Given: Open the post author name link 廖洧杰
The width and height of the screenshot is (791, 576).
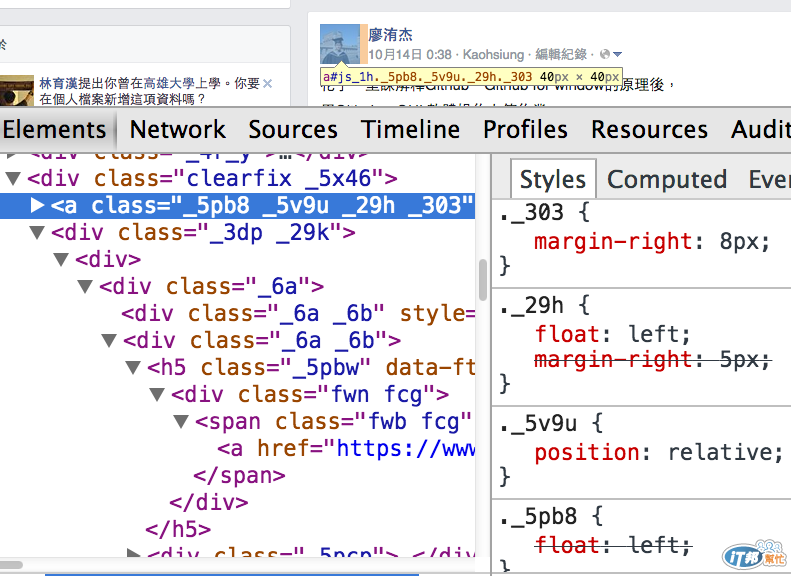Looking at the screenshot, I should point(390,35).
